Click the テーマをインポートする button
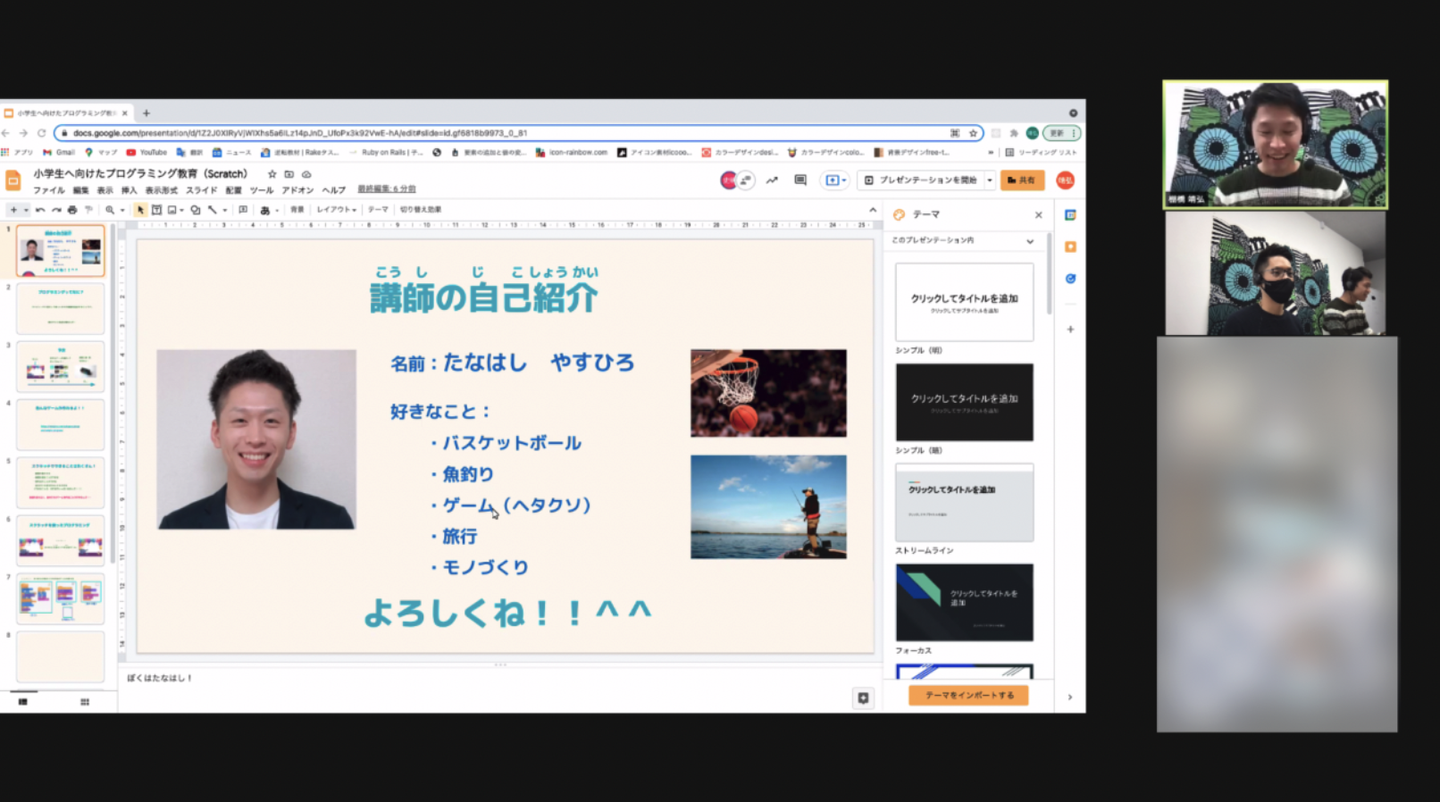The image size is (1440, 802). 968,696
